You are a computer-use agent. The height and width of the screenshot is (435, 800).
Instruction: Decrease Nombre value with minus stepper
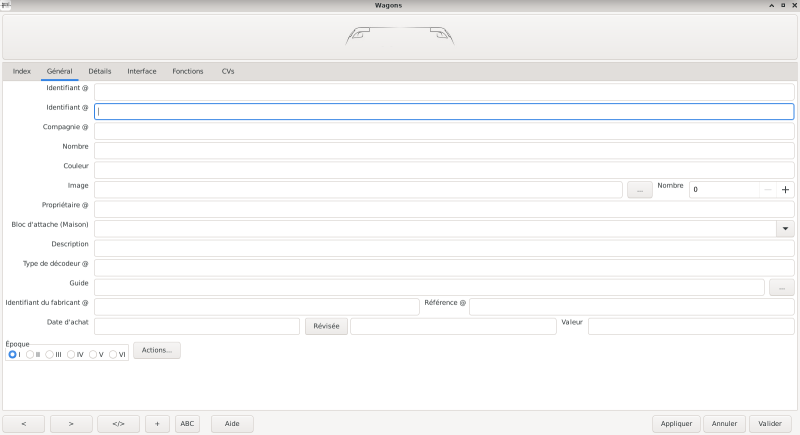point(766,189)
